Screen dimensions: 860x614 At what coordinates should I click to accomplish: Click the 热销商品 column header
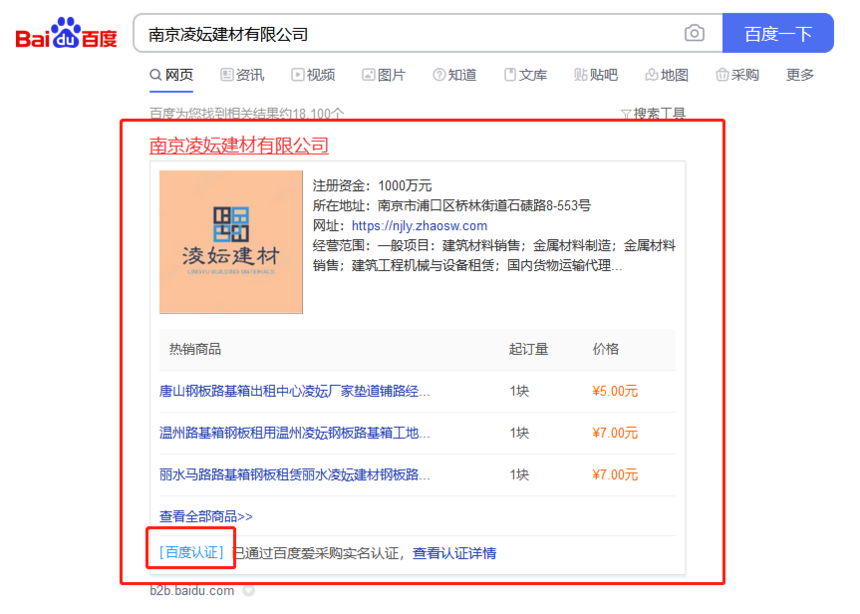pyautogui.click(x=195, y=349)
